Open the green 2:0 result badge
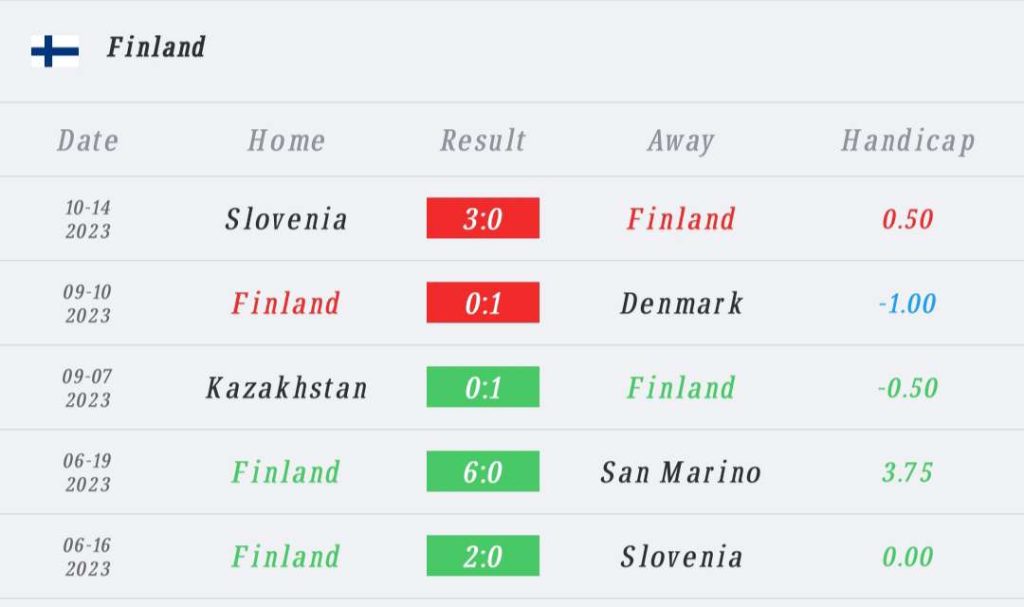Viewport: 1024px width, 607px height. 483,555
